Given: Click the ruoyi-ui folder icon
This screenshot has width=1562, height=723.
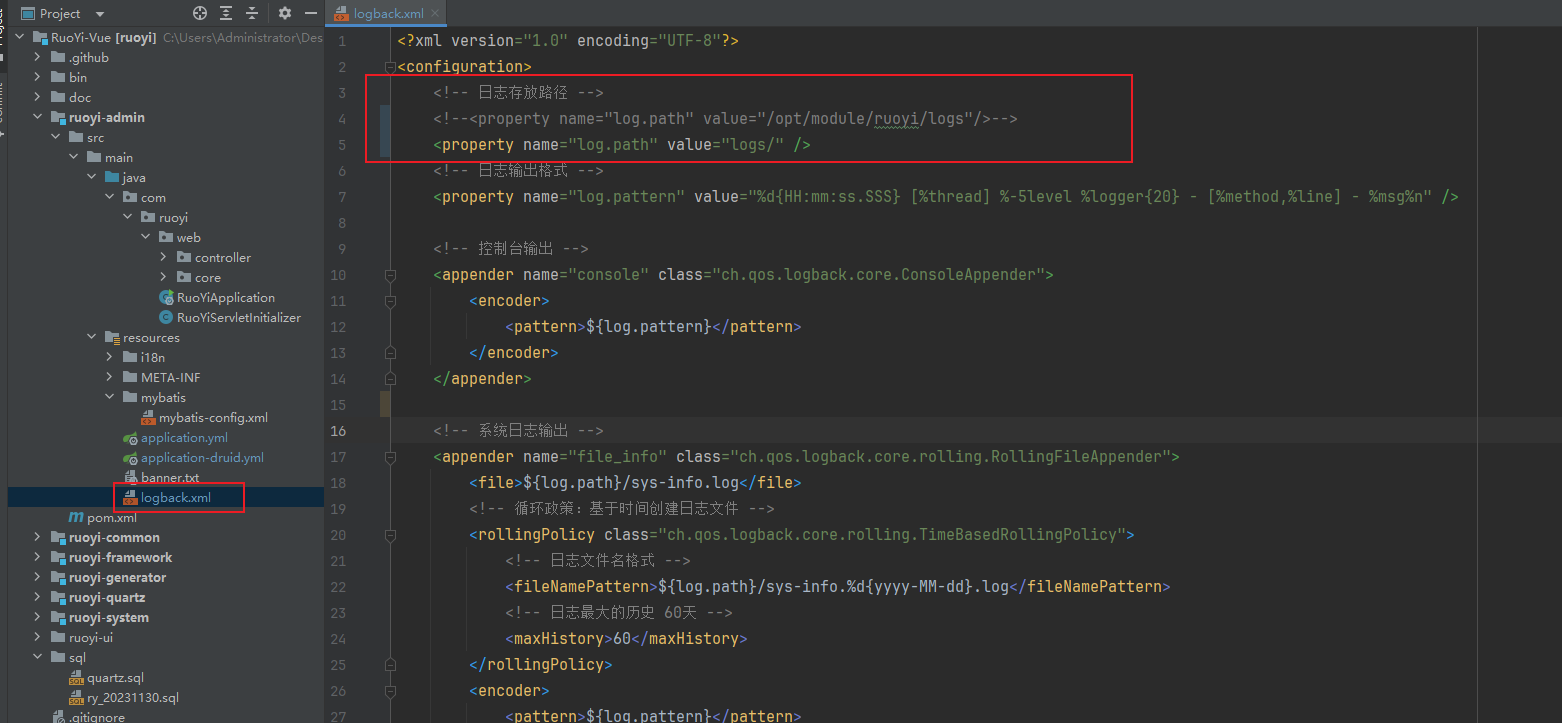Looking at the screenshot, I should coord(58,637).
